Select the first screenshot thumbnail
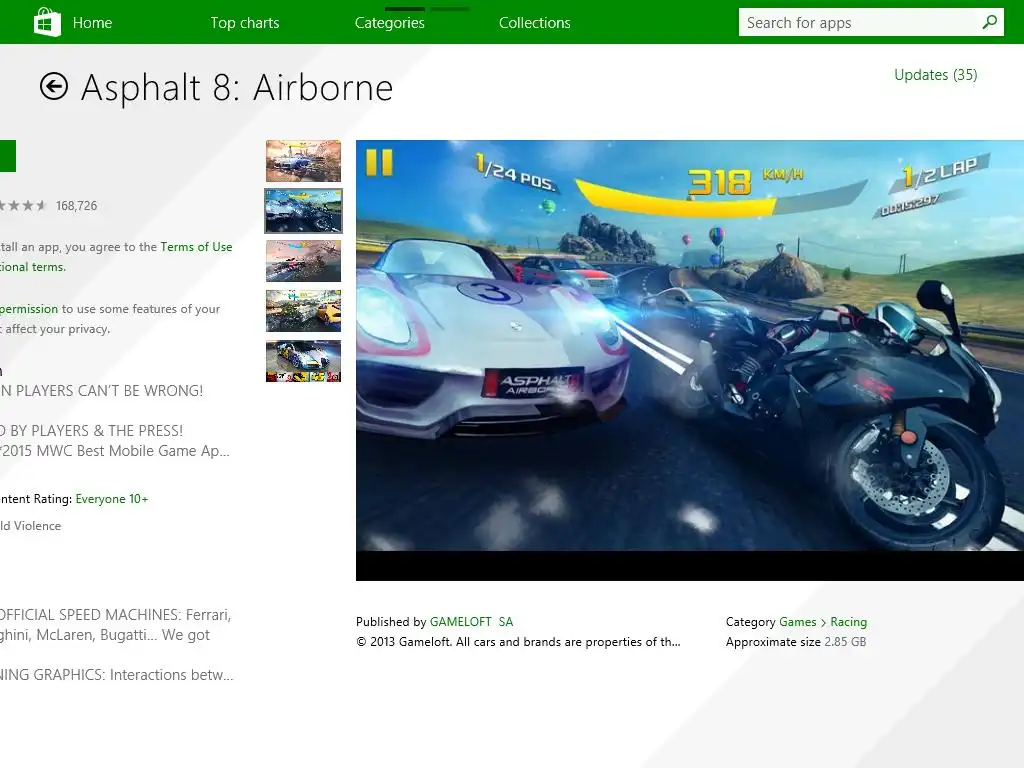1024x768 pixels. [x=304, y=161]
